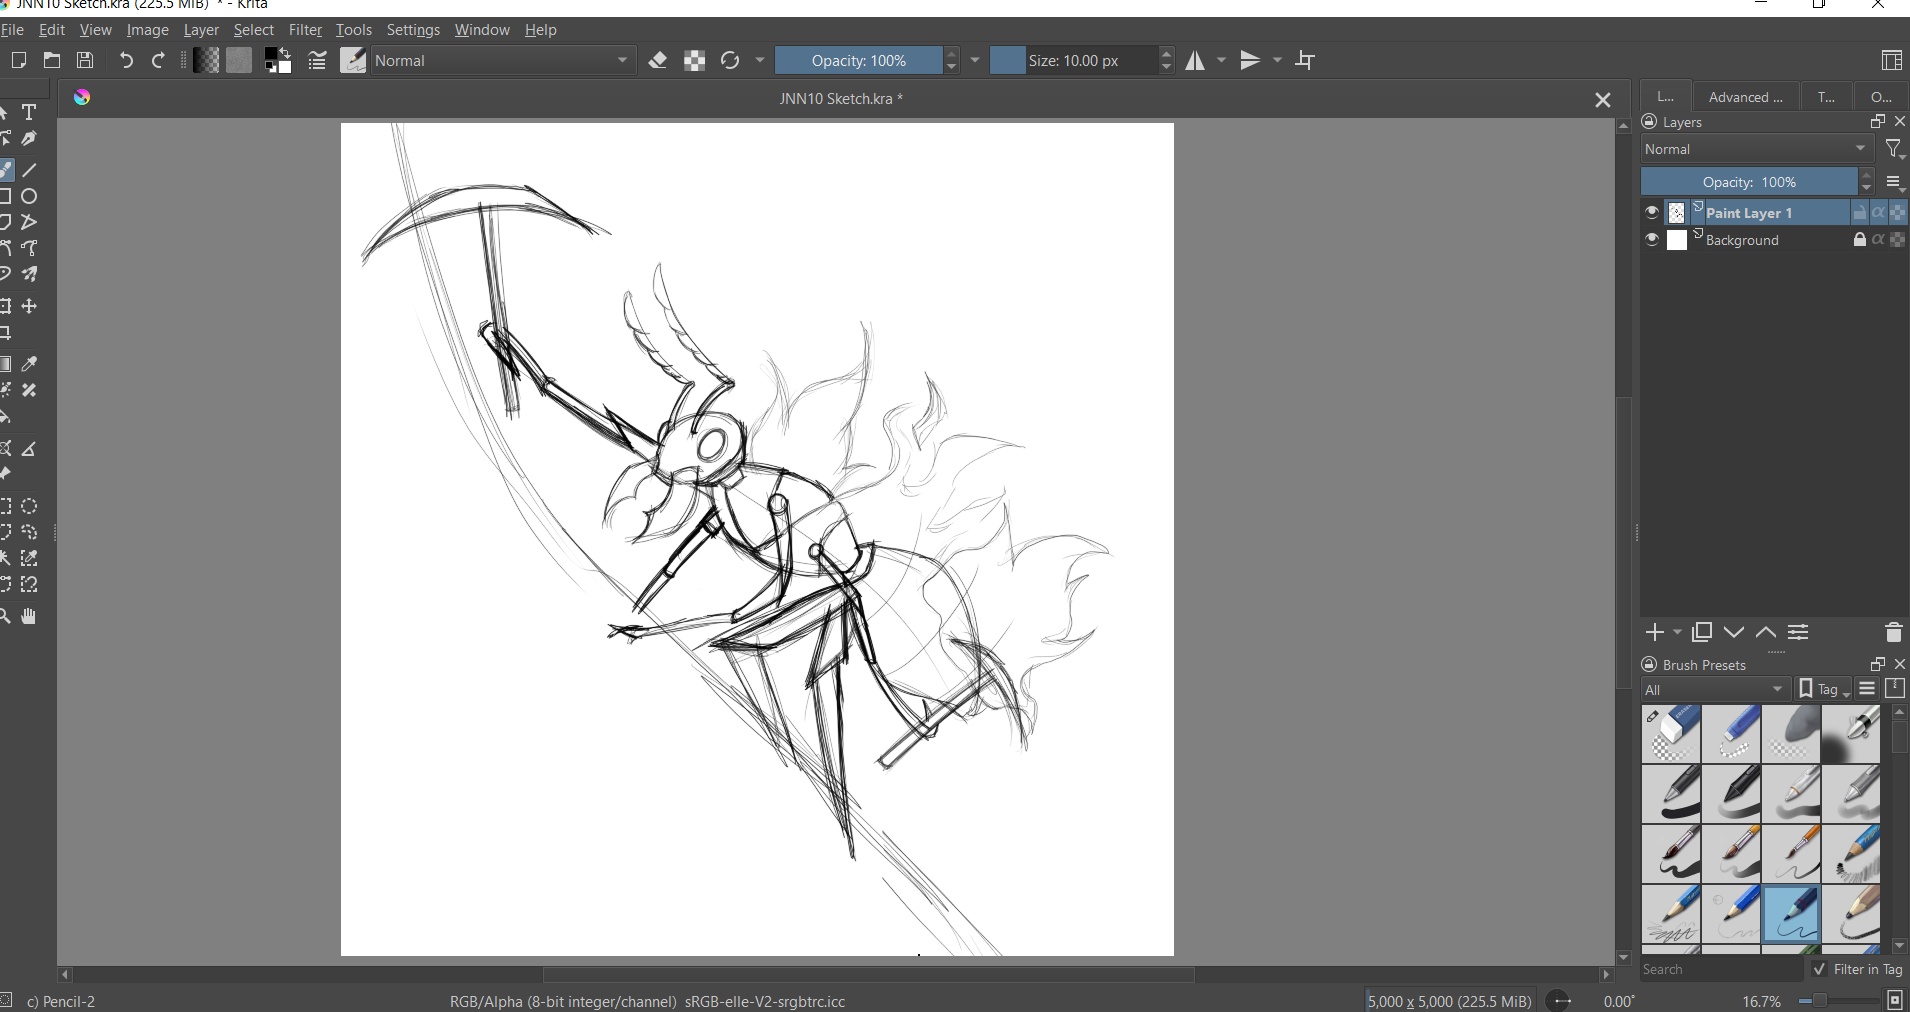Open Layers panel options menu button
Image resolution: width=1910 pixels, height=1012 pixels.
(1895, 182)
